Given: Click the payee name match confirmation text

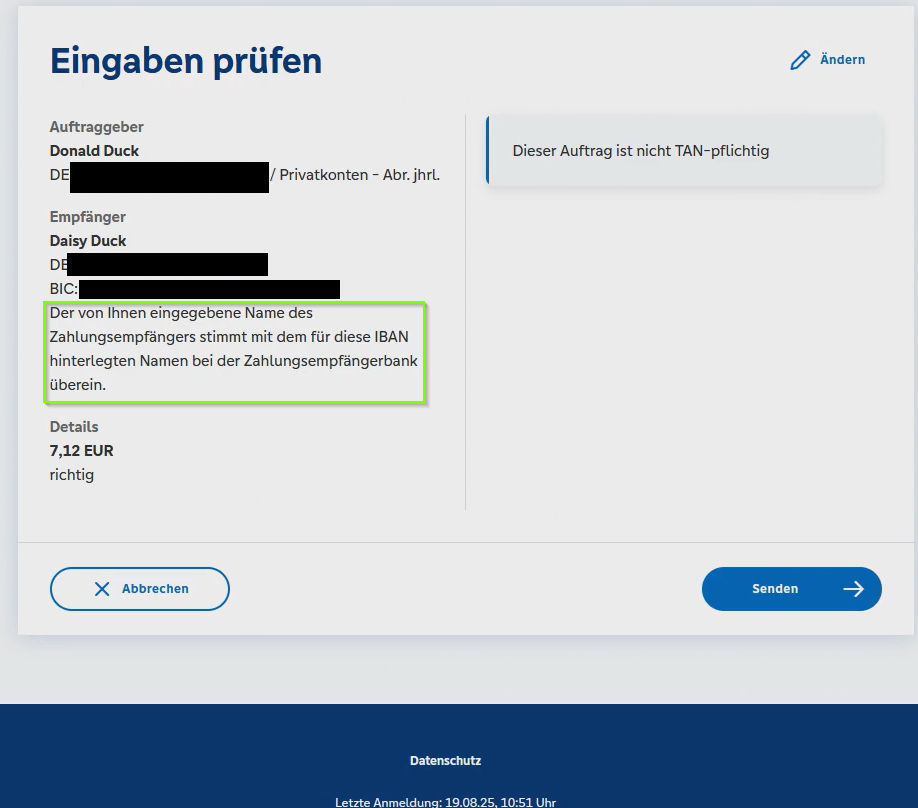Looking at the screenshot, I should (234, 349).
